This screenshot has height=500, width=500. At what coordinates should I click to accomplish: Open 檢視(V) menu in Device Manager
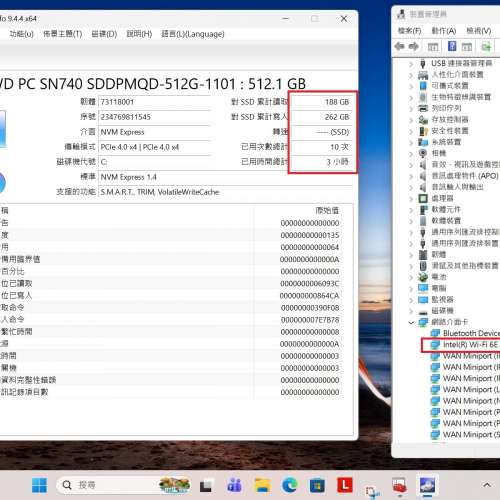[478, 31]
